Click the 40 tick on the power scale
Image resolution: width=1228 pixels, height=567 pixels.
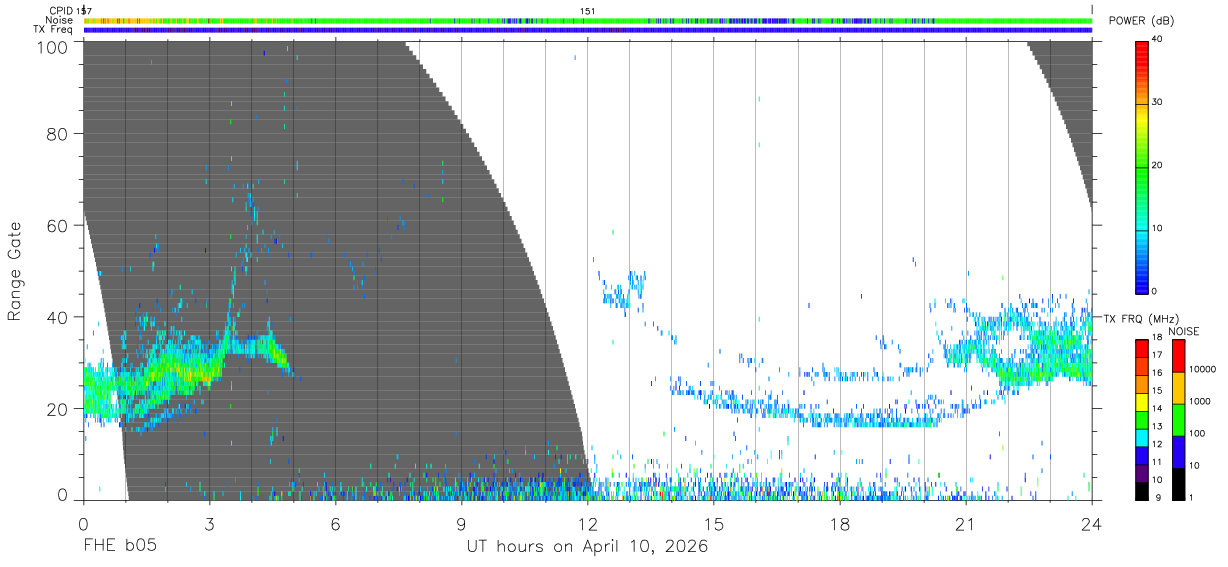click(1158, 40)
